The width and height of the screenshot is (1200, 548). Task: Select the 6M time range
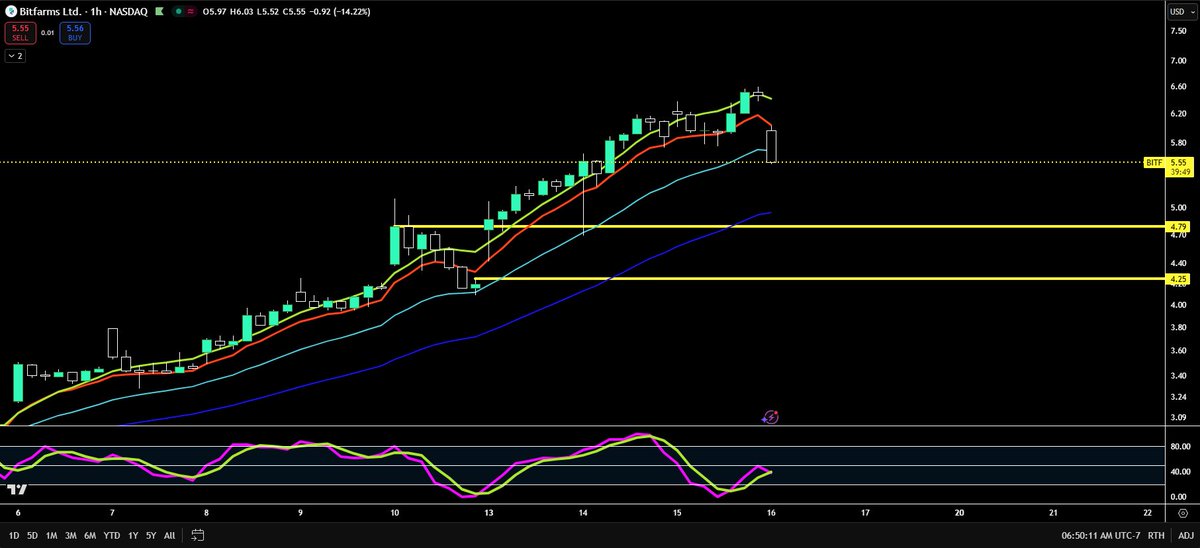(x=91, y=535)
